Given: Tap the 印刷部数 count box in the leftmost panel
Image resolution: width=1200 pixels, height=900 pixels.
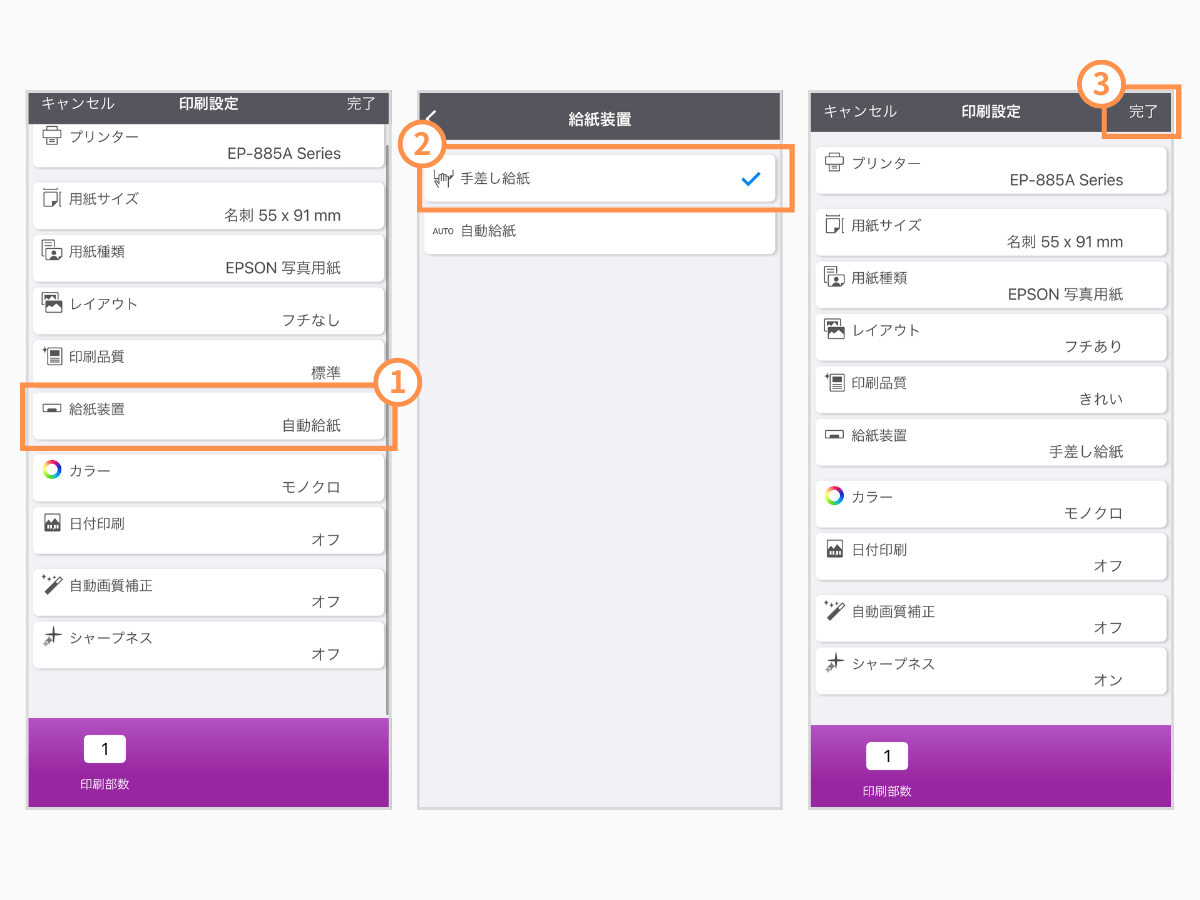Looking at the screenshot, I should pos(105,749).
